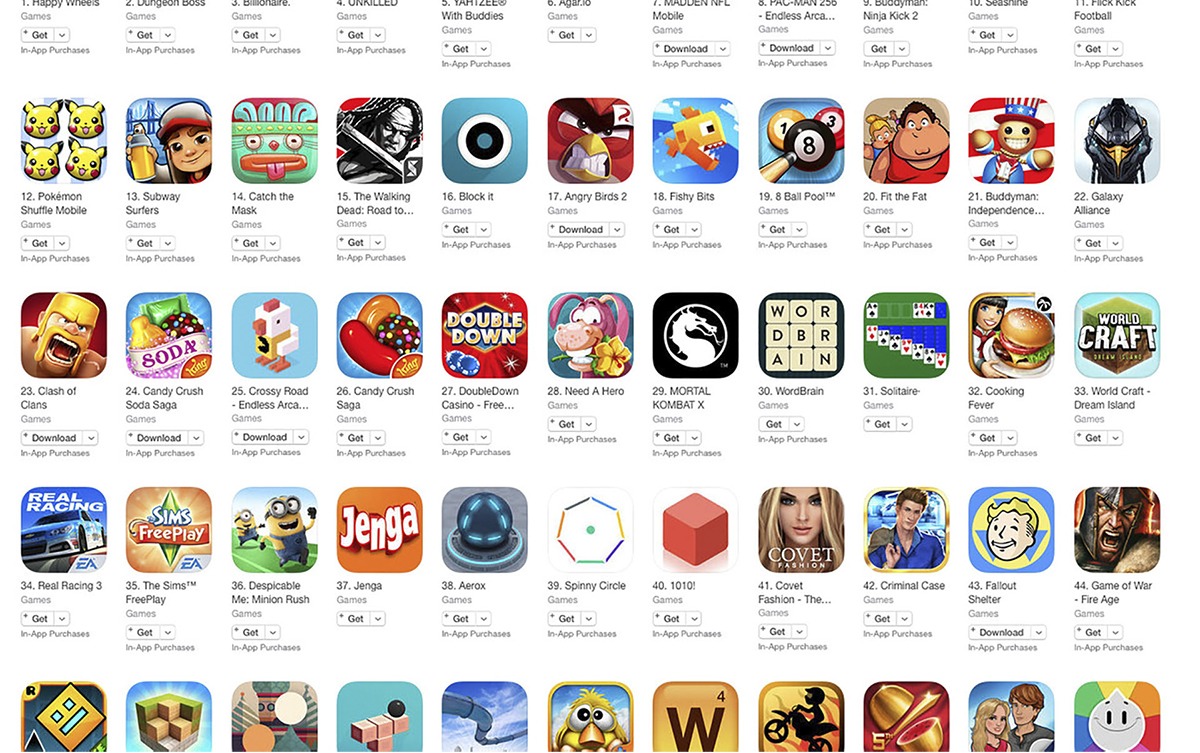Screen dimensions: 1200x753
Task: Expand the dropdown arrow beside Block it Get
Action: pyautogui.click(x=484, y=229)
